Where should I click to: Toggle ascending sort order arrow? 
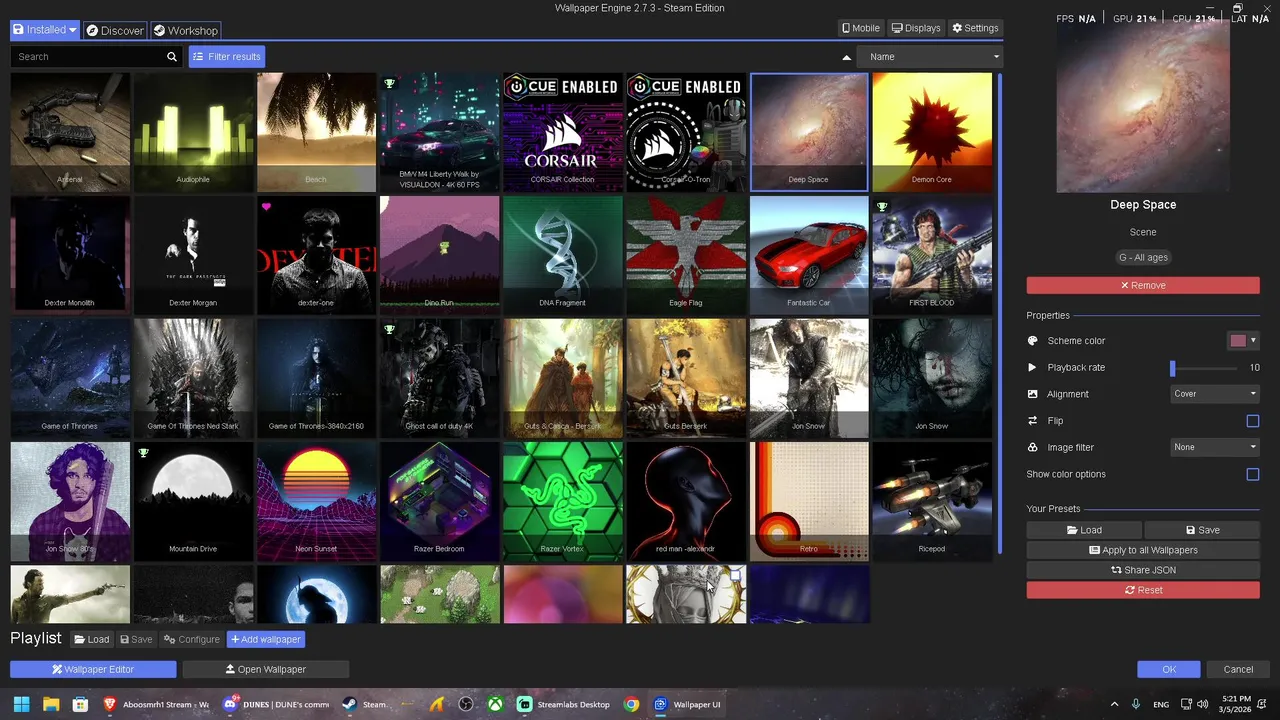click(847, 57)
